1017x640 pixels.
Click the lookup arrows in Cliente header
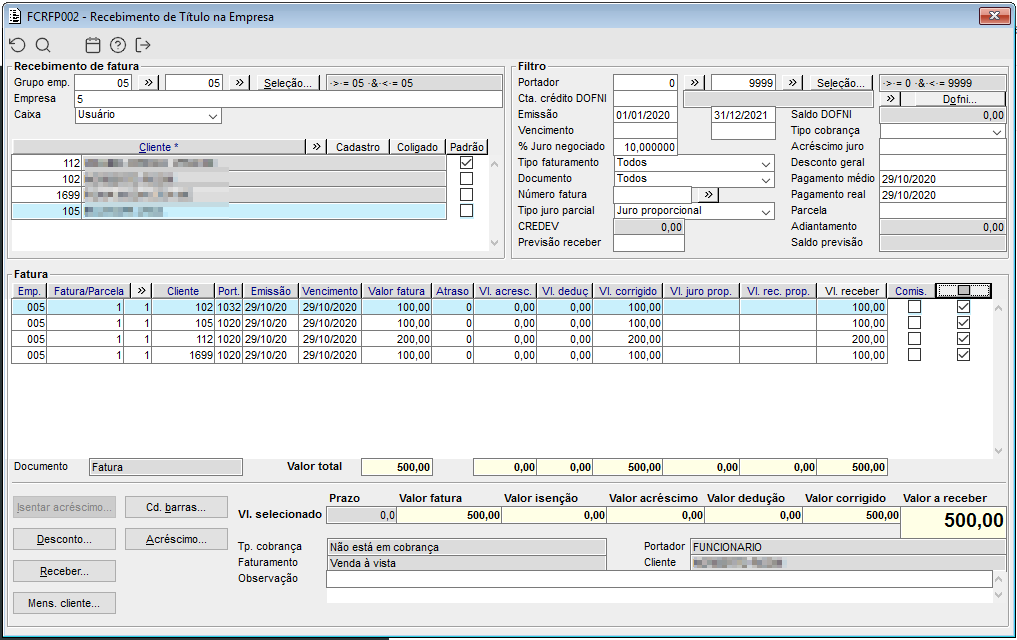[316, 147]
